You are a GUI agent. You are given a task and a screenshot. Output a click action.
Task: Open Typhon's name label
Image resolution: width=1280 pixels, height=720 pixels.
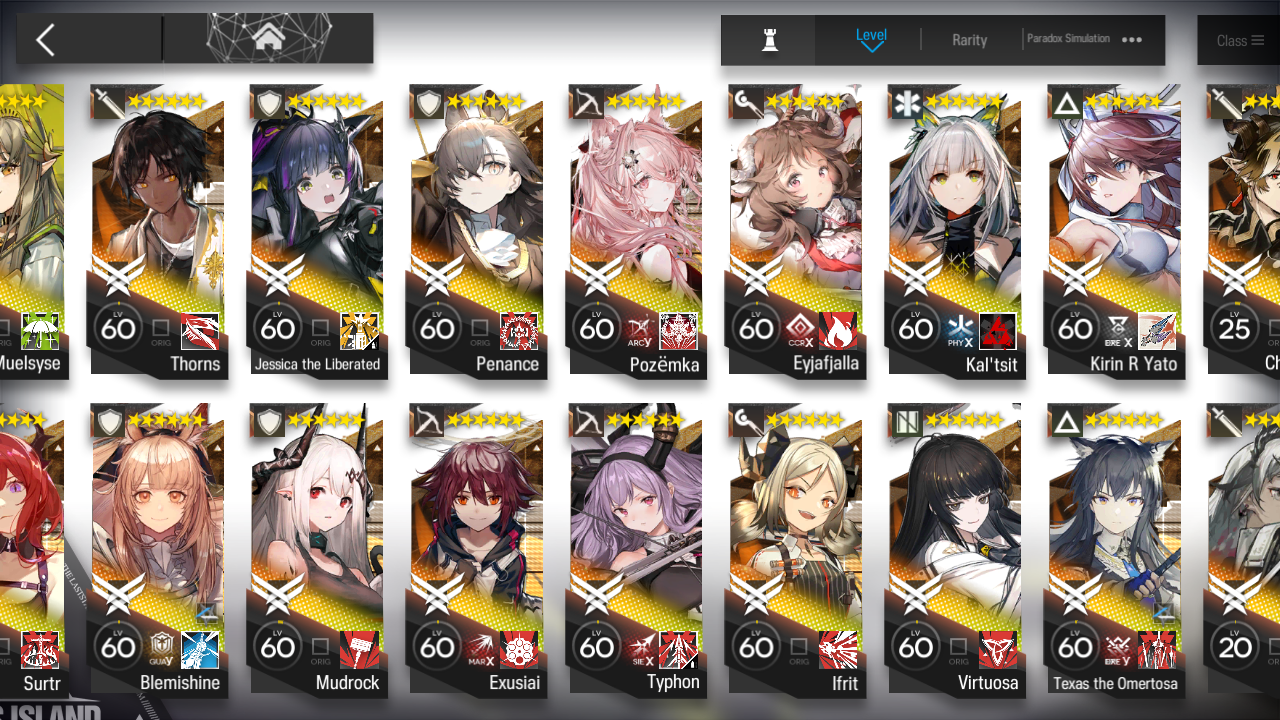673,682
